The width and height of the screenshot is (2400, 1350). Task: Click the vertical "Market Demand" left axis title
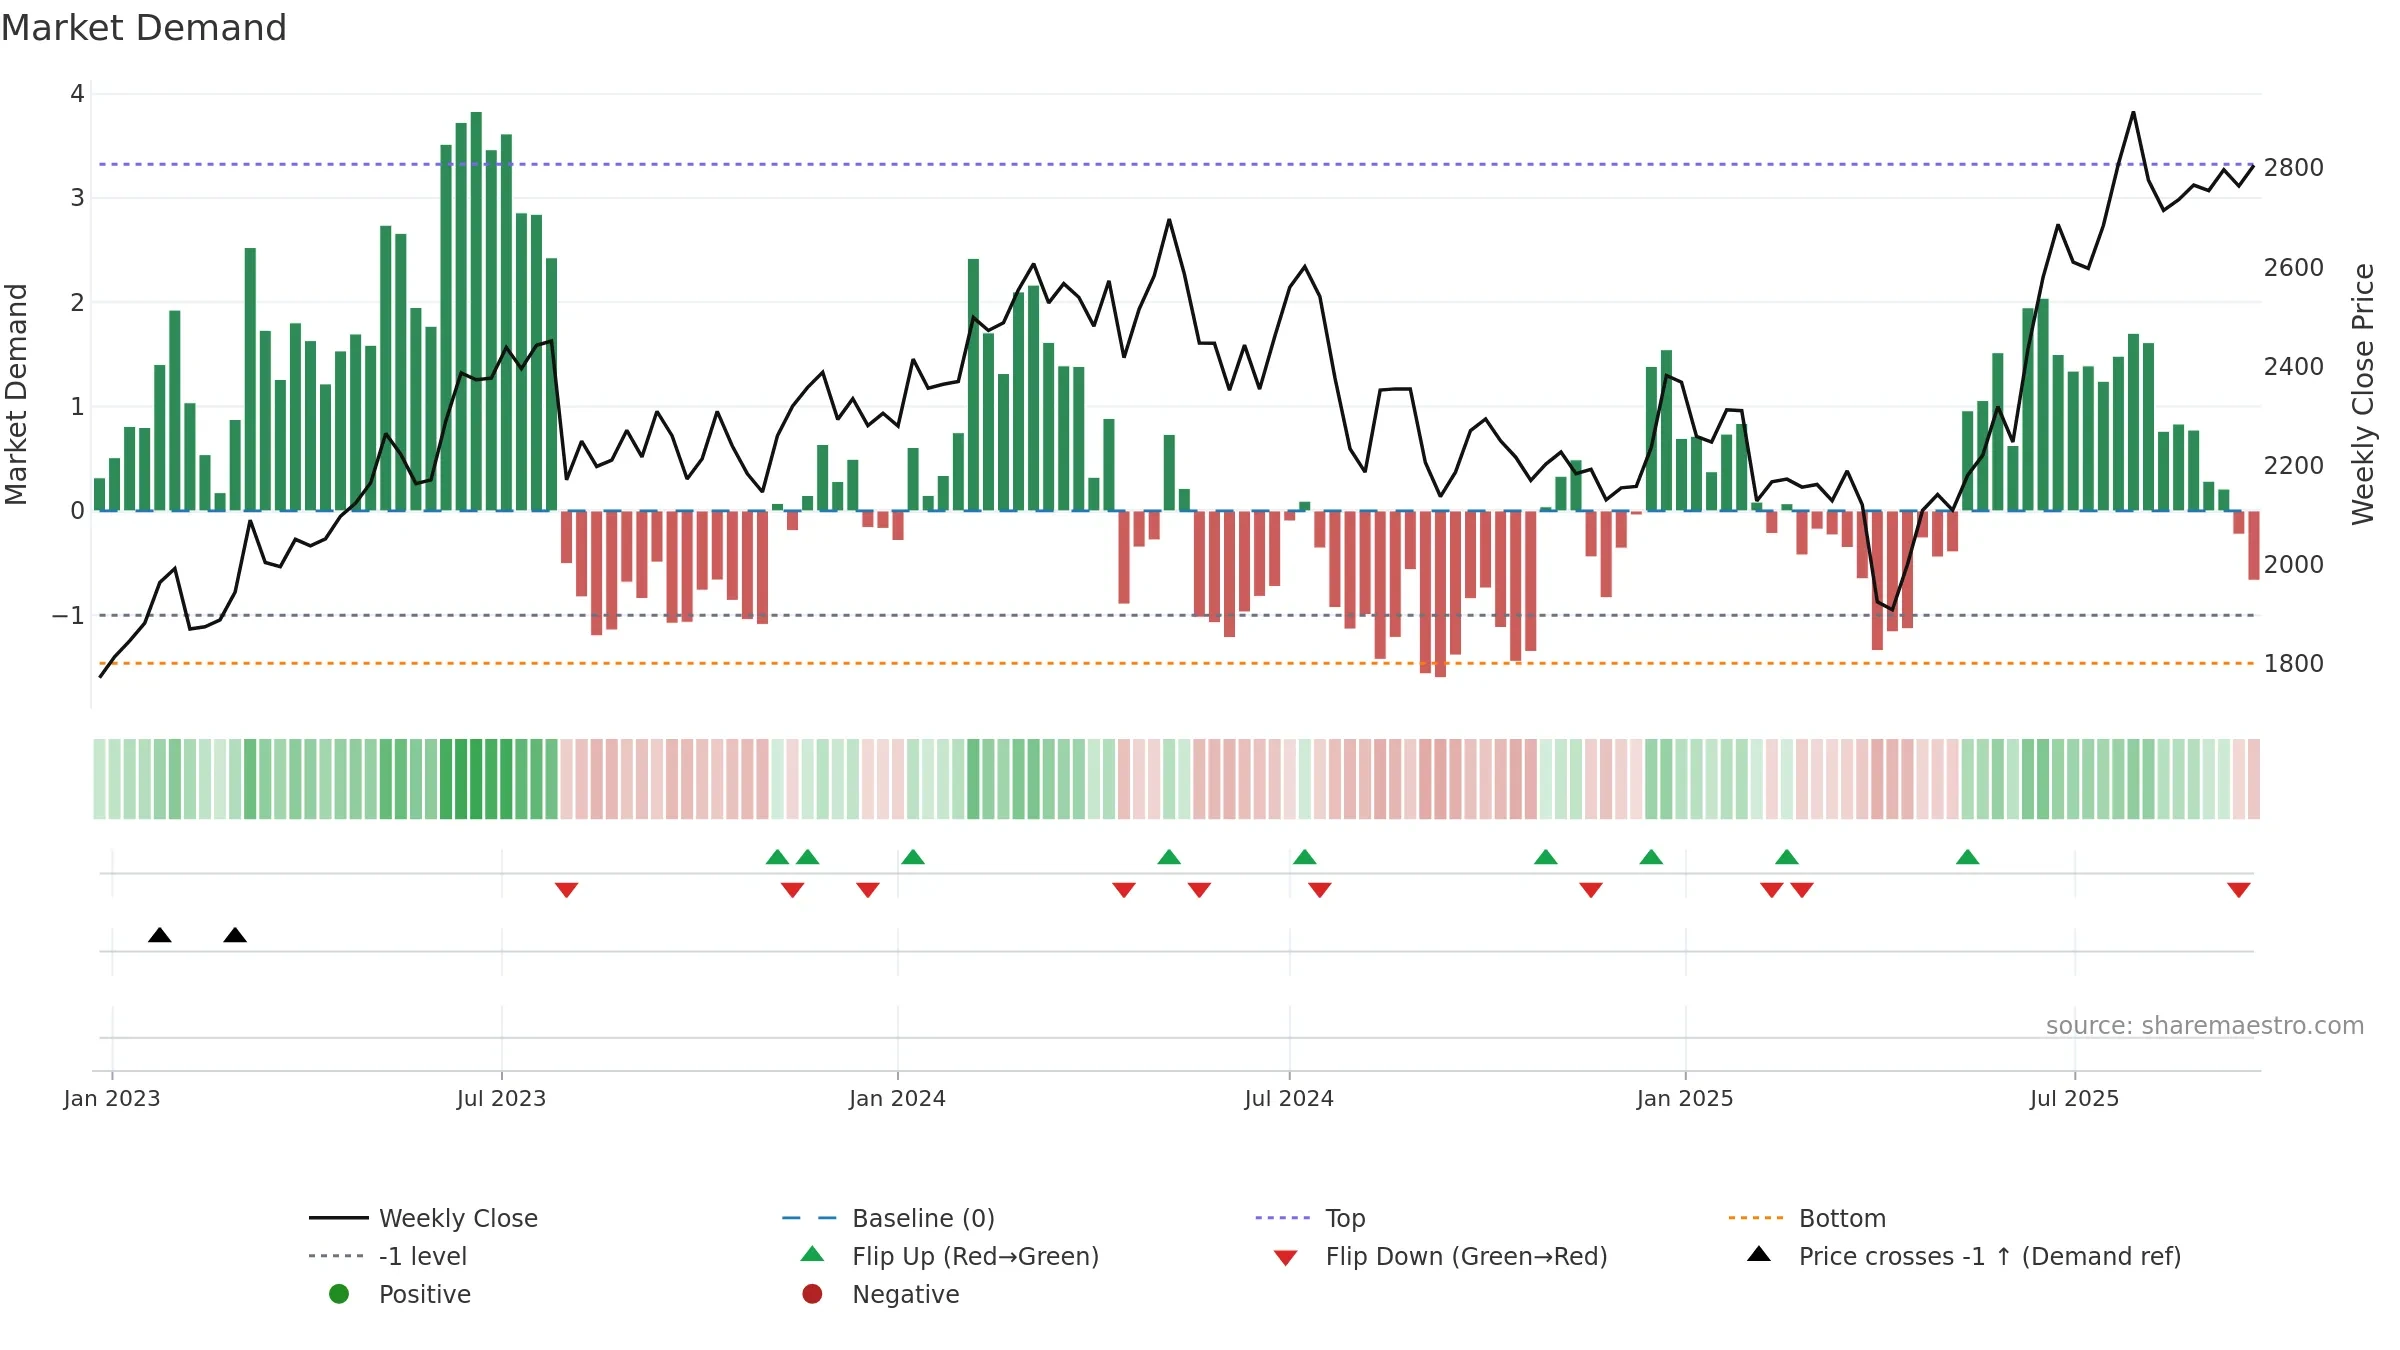point(16,394)
